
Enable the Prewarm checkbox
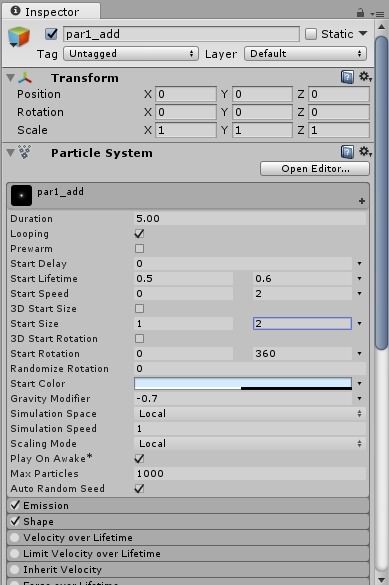point(139,248)
